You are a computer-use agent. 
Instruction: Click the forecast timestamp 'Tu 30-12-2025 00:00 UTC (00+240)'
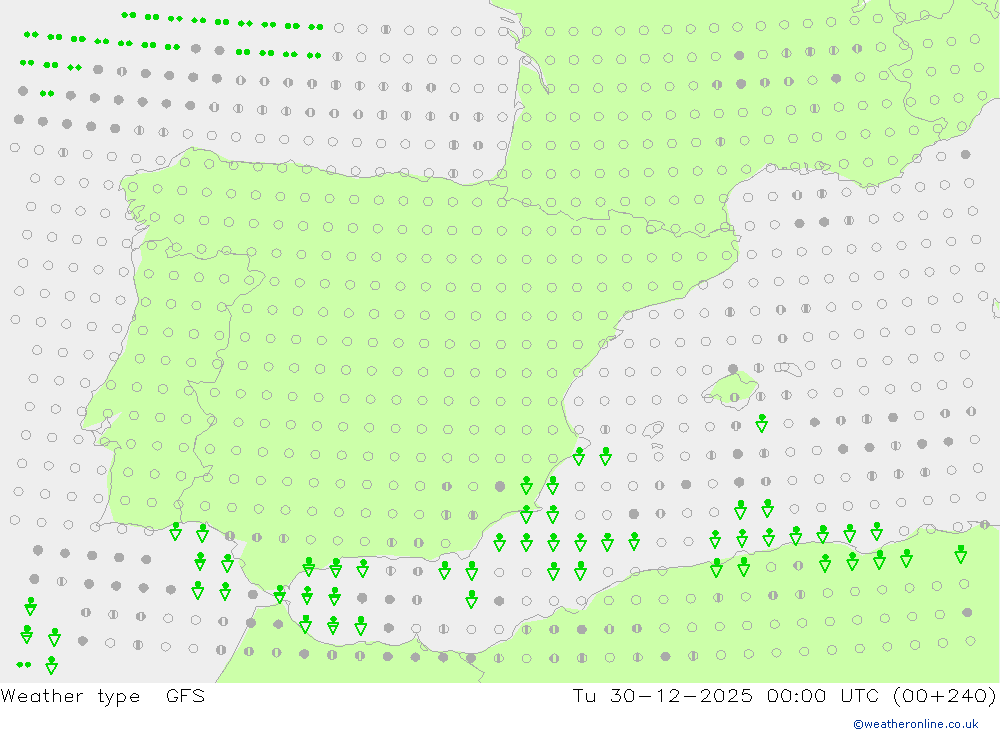[x=784, y=695]
